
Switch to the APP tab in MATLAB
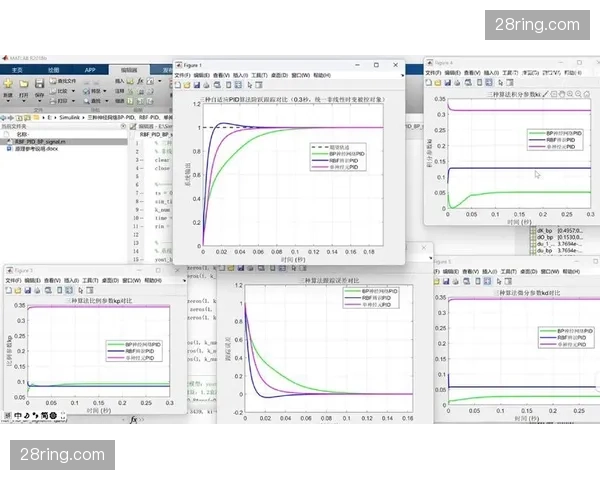coord(90,70)
